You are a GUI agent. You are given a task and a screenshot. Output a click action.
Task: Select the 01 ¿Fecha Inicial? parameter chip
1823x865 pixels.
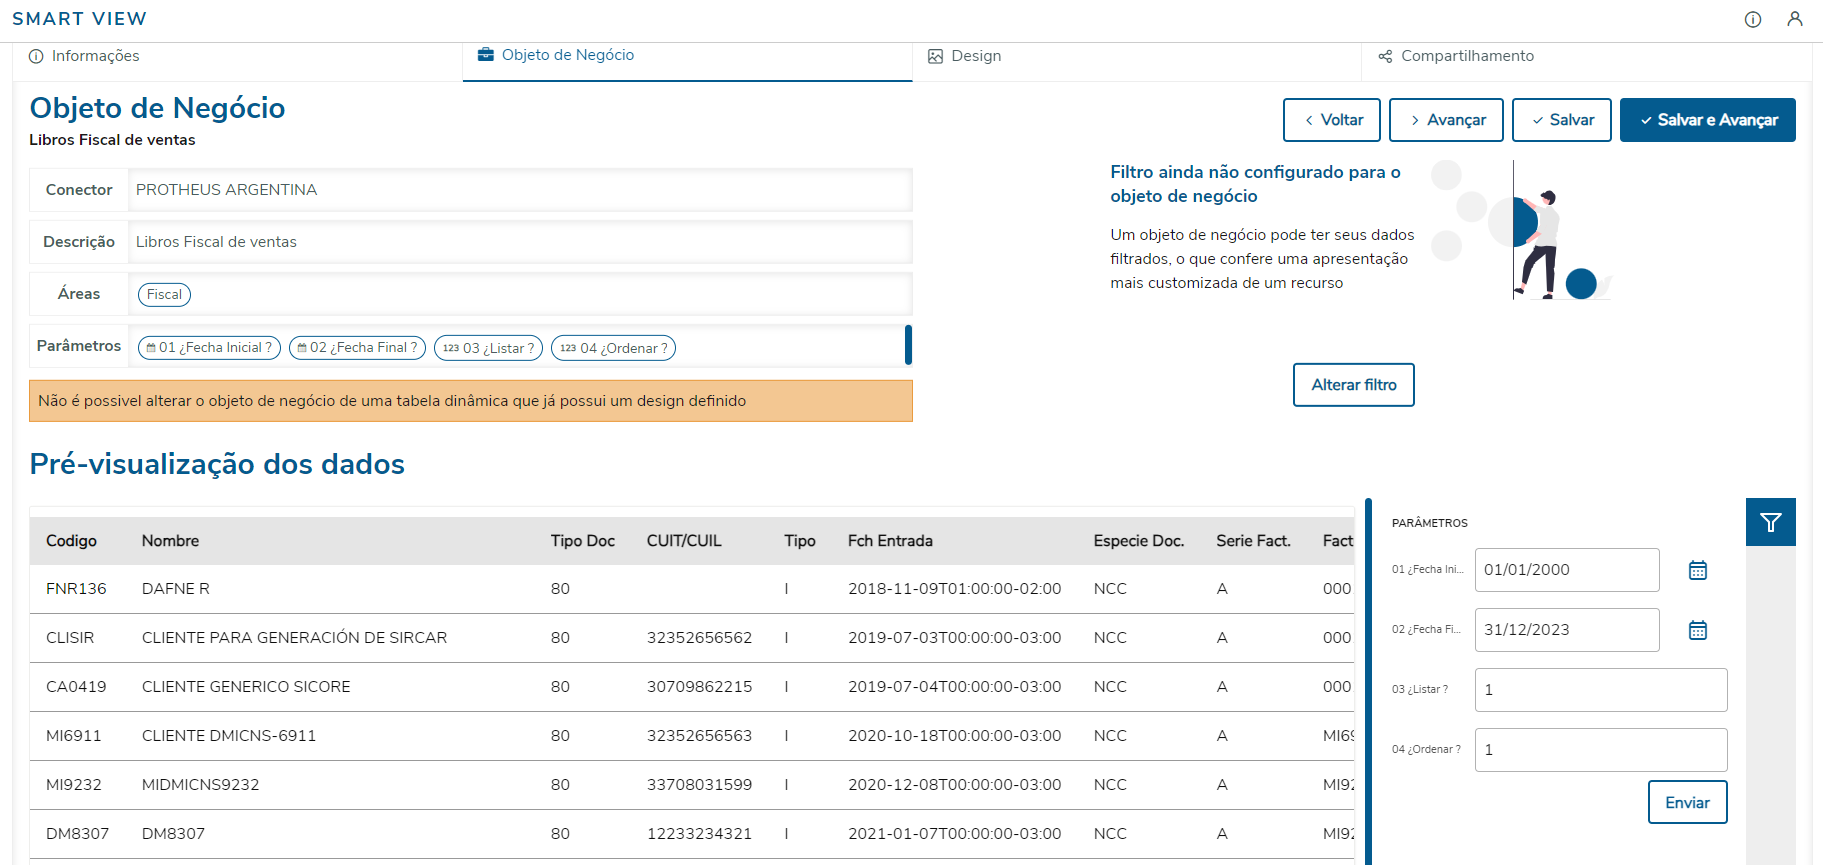coord(209,348)
